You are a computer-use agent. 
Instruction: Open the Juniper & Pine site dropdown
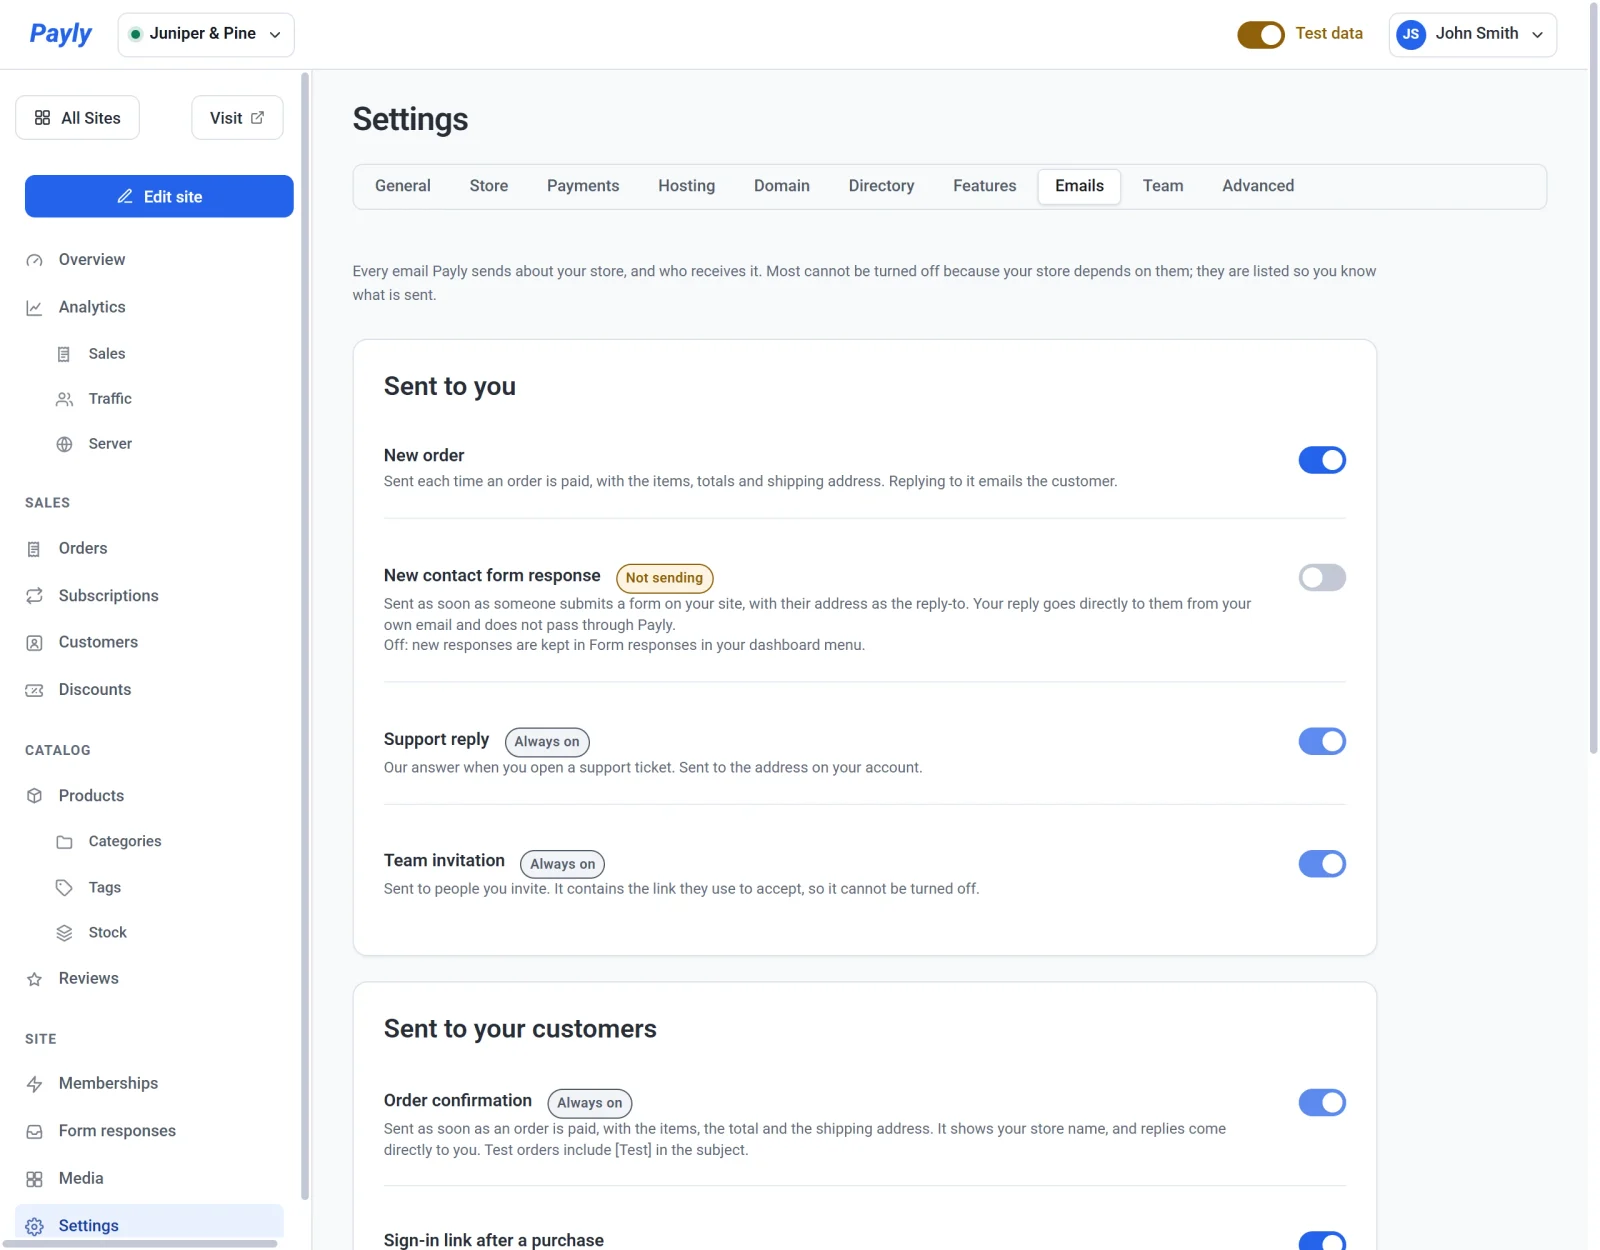click(206, 34)
